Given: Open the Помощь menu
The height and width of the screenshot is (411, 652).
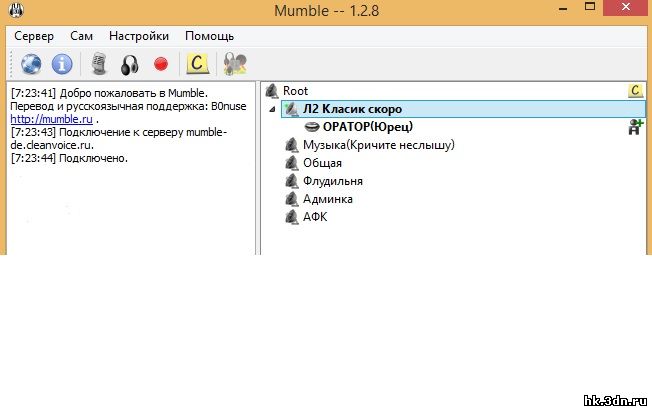Looking at the screenshot, I should [x=209, y=36].
